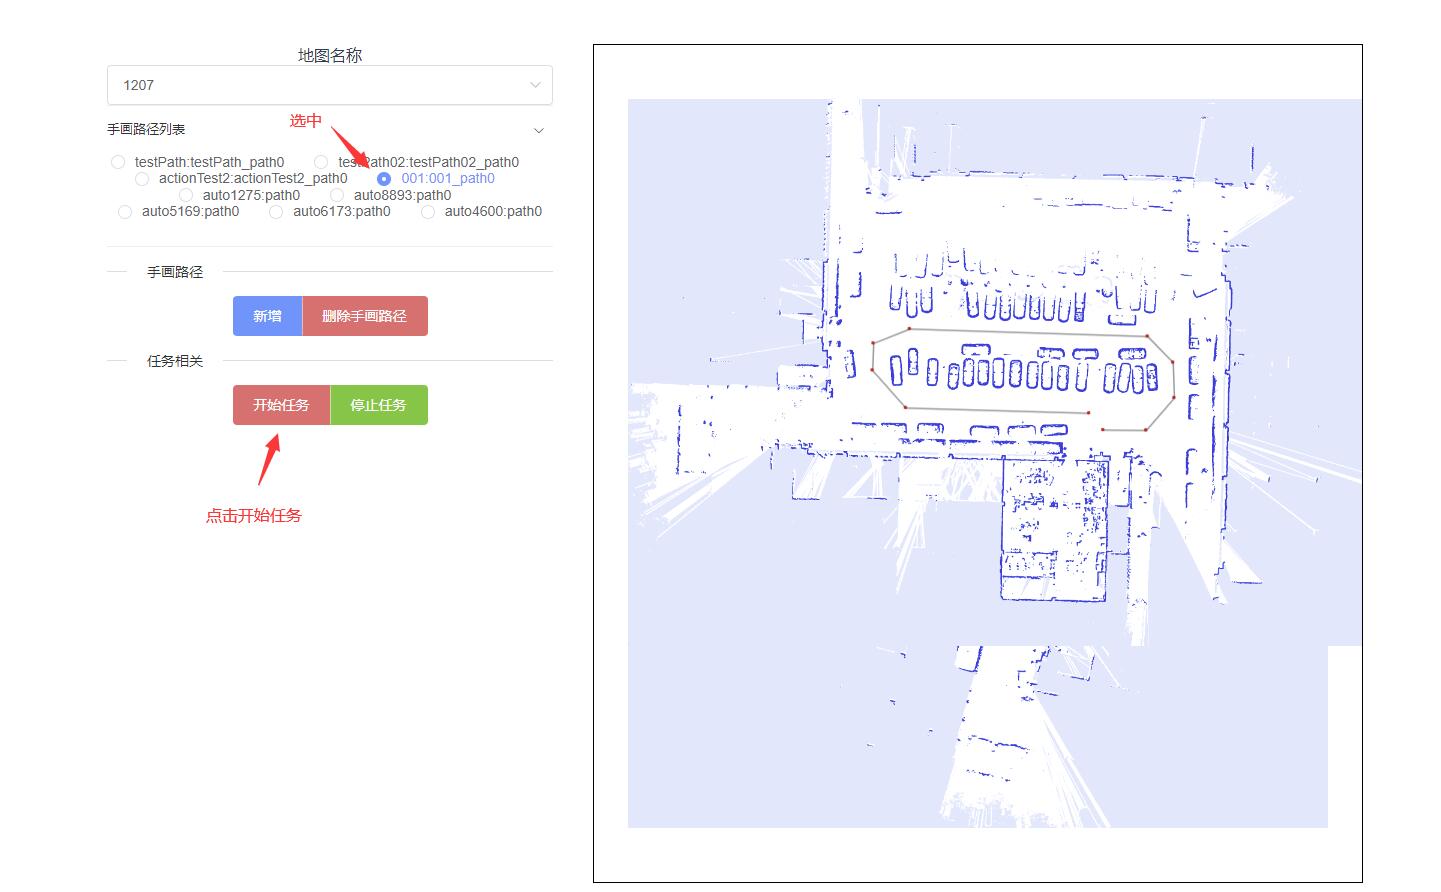Image resolution: width=1441 pixels, height=892 pixels.
Task: Click the blue 新增 button
Action: [x=267, y=315]
